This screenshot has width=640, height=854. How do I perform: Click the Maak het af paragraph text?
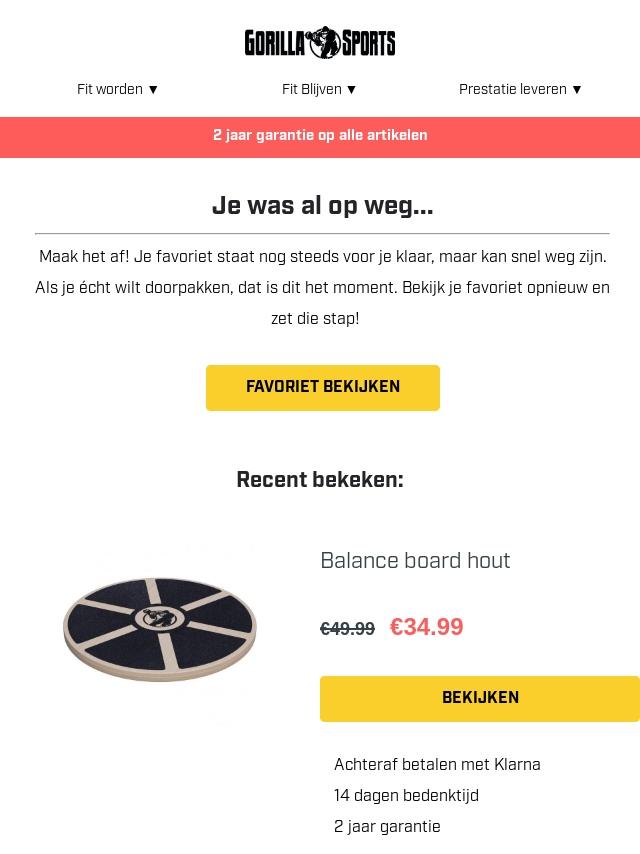coord(322,288)
